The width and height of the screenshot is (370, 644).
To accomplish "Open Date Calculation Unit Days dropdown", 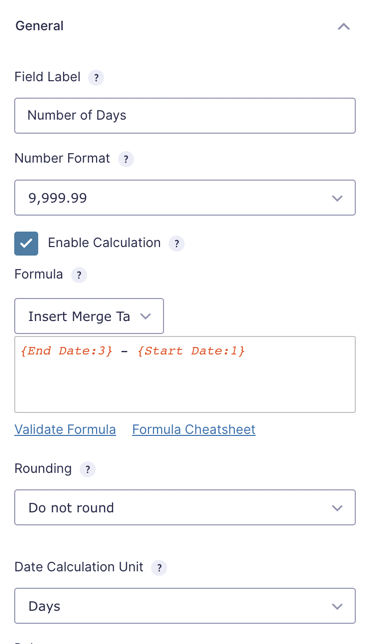I will pyautogui.click(x=185, y=606).
